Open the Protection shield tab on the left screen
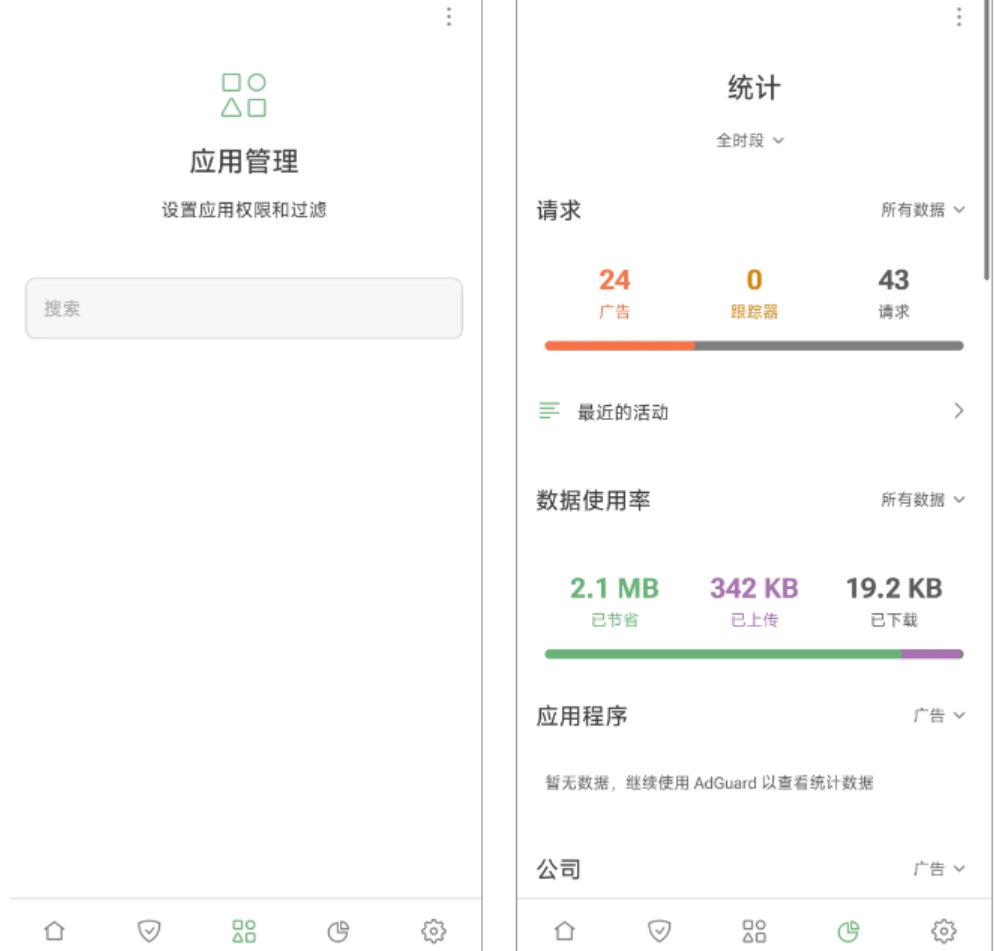This screenshot has width=994, height=951. coord(149,931)
